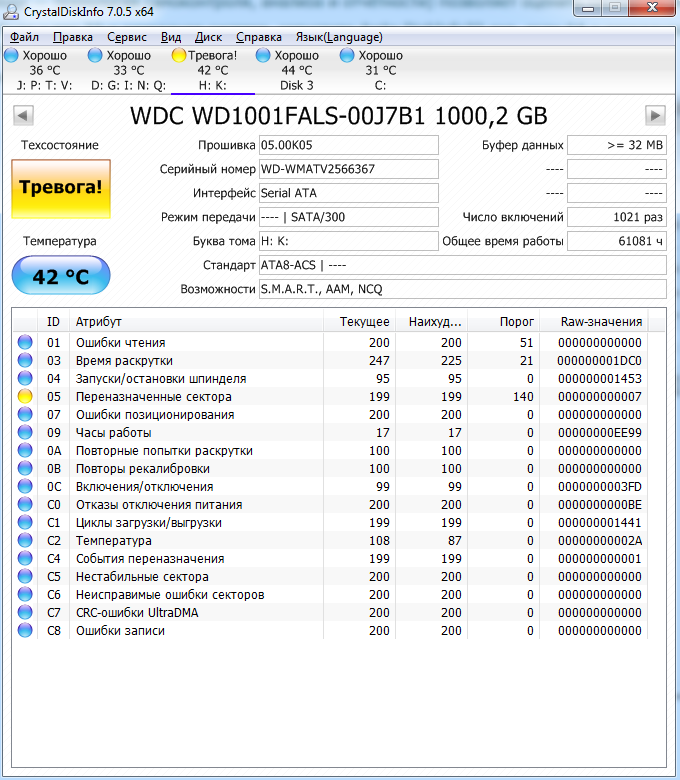Go to previous disk with left arrow
Image resolution: width=680 pixels, height=780 pixels.
click(23, 115)
